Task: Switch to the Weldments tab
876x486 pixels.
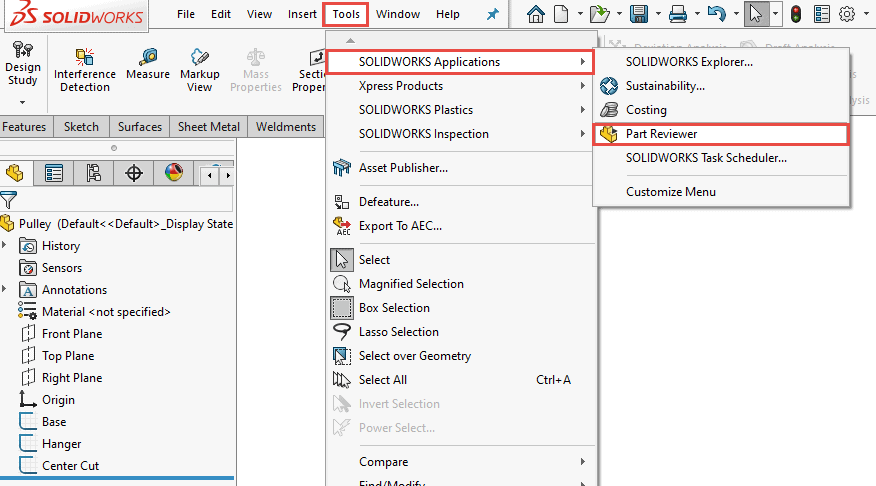Action: pyautogui.click(x=285, y=127)
